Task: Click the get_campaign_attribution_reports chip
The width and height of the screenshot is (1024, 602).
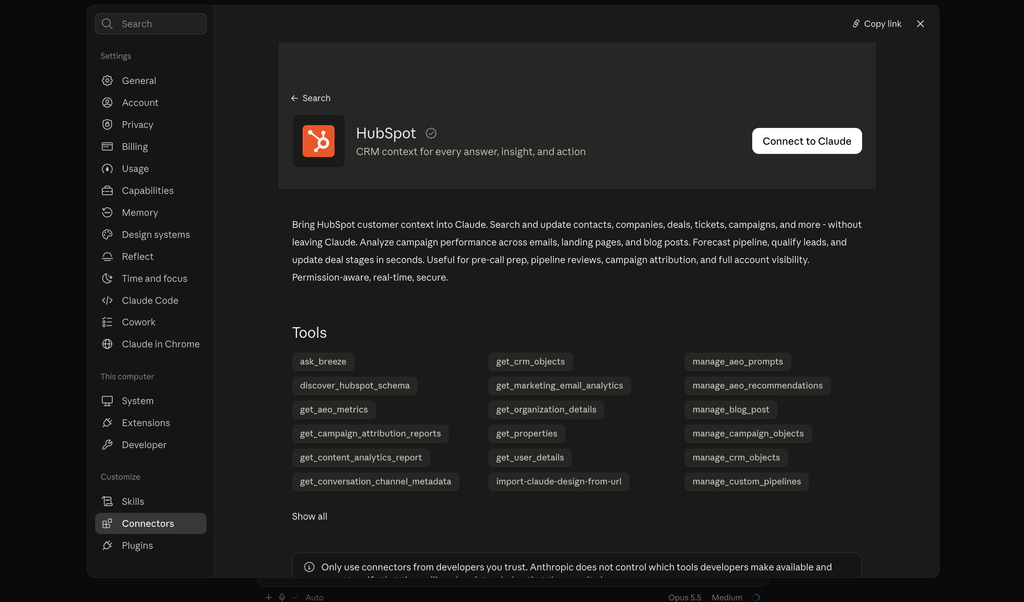Action: [x=370, y=434]
